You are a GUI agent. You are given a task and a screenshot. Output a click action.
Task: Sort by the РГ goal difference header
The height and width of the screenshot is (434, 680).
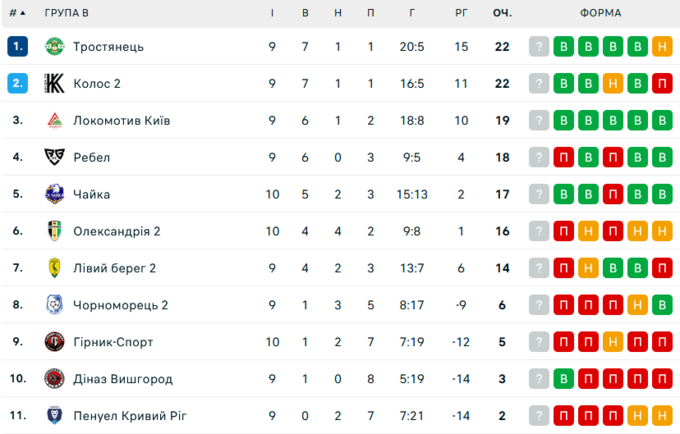[x=460, y=13]
